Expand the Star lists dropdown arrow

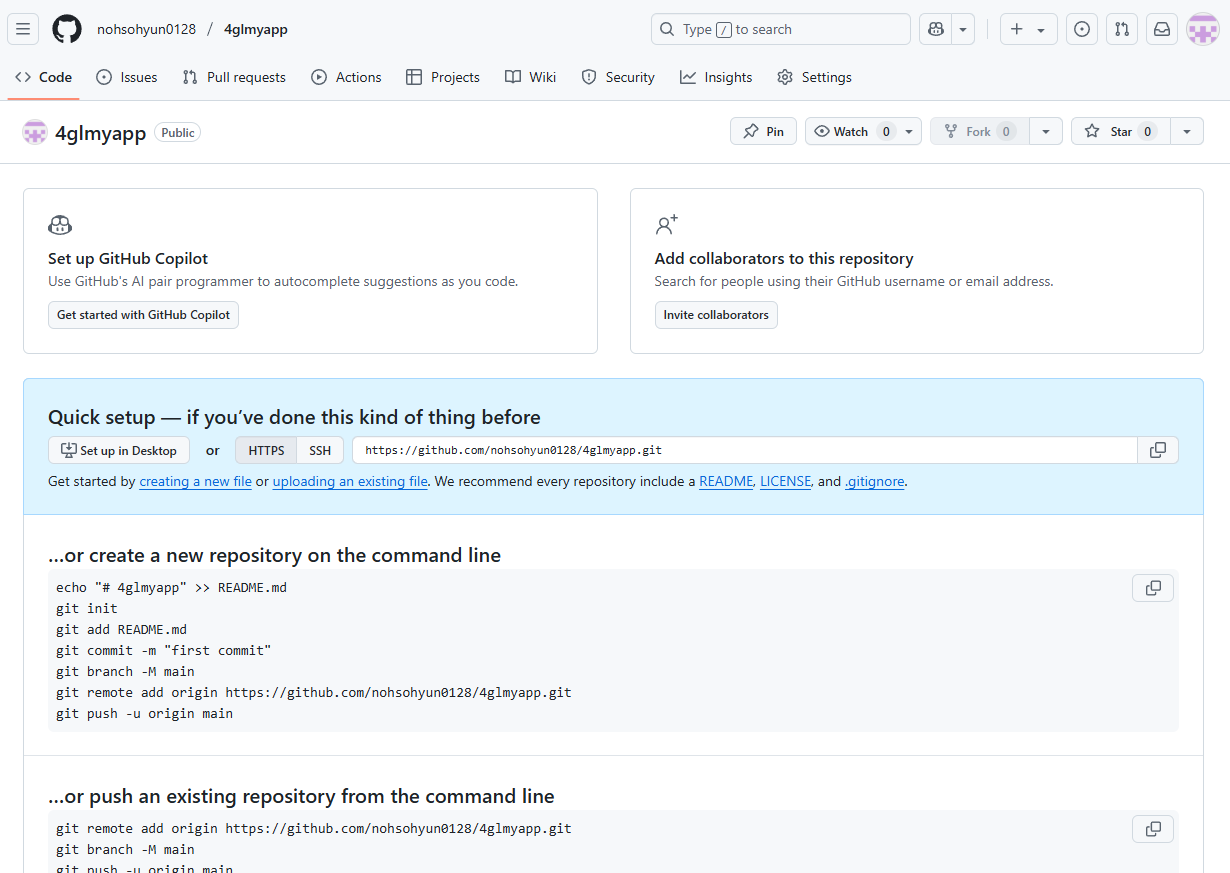[1186, 131]
